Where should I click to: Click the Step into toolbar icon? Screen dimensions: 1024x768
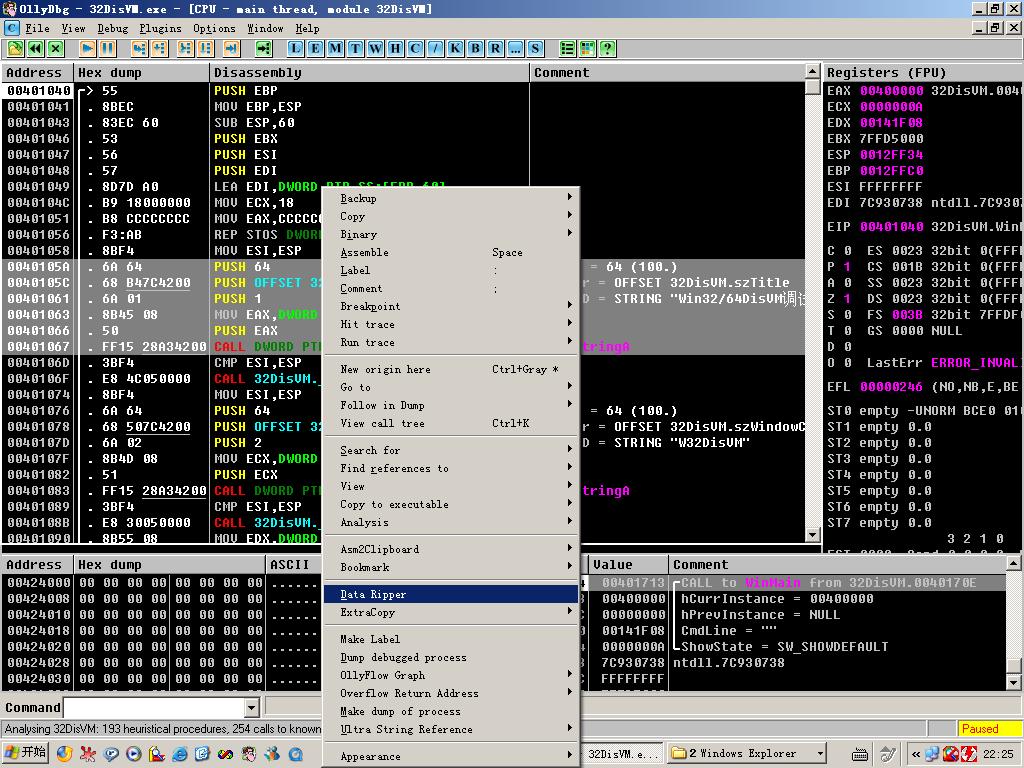click(x=139, y=48)
